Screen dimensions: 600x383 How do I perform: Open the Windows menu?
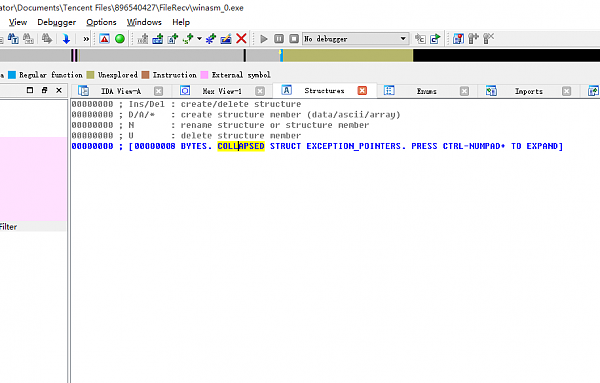144,22
